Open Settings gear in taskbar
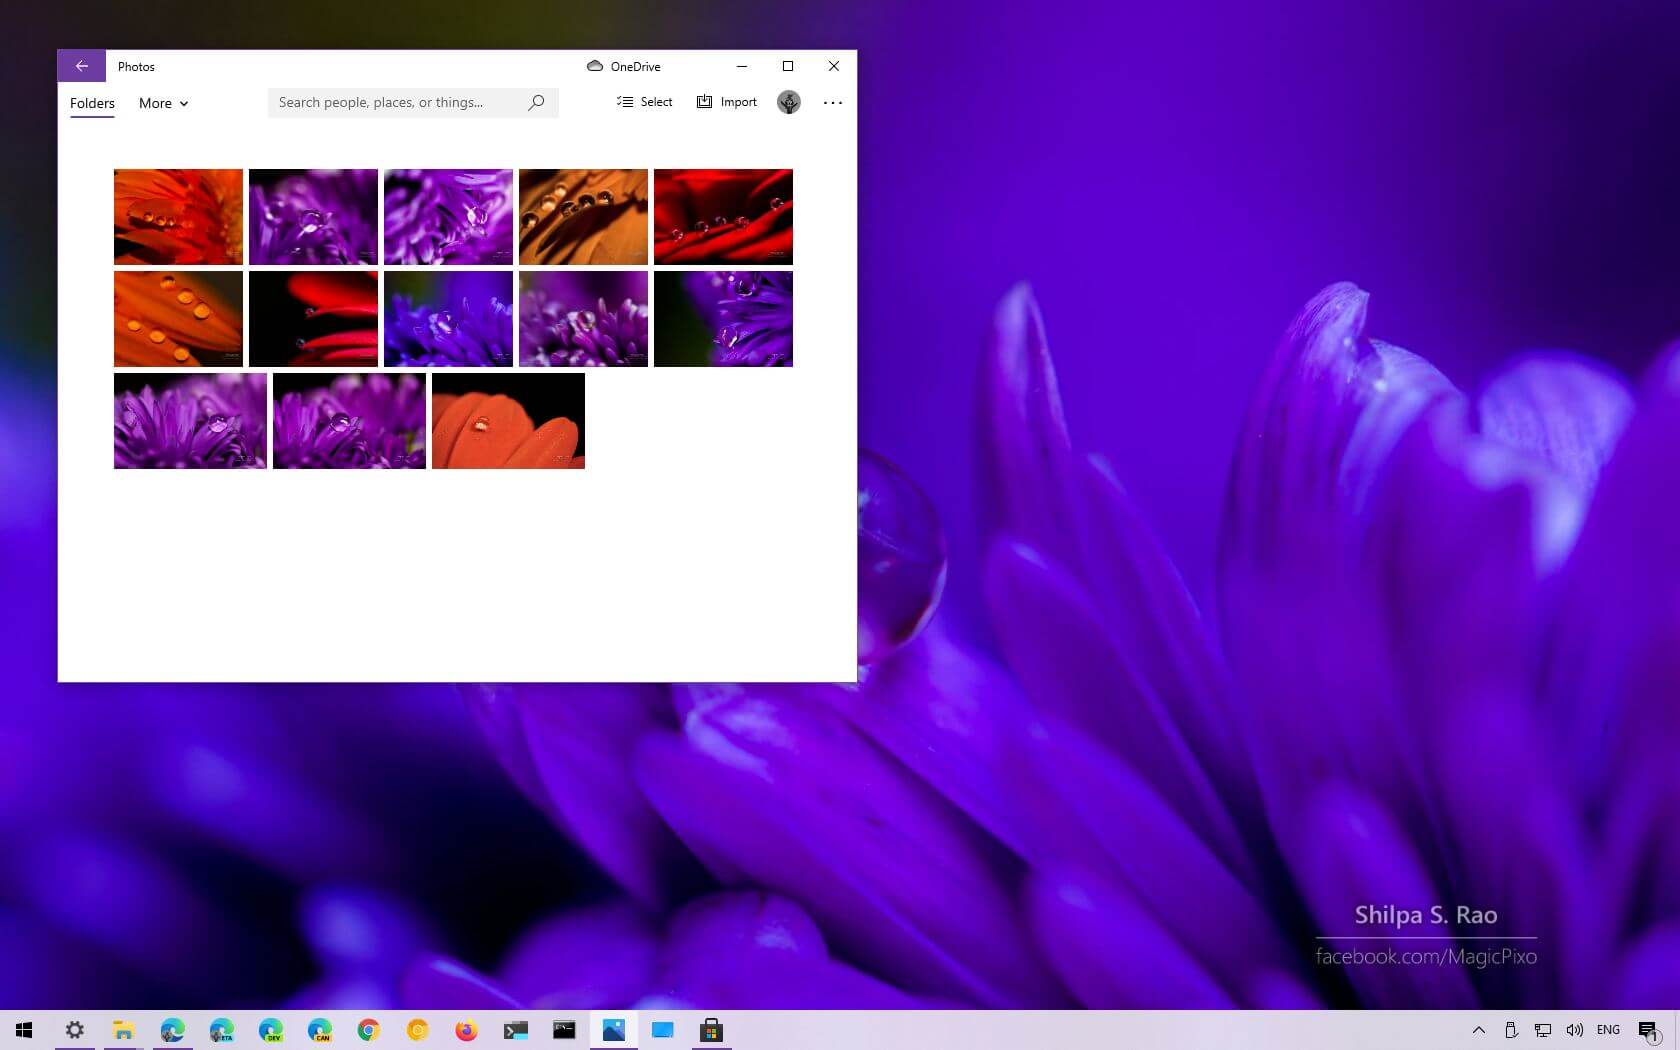 click(74, 1030)
